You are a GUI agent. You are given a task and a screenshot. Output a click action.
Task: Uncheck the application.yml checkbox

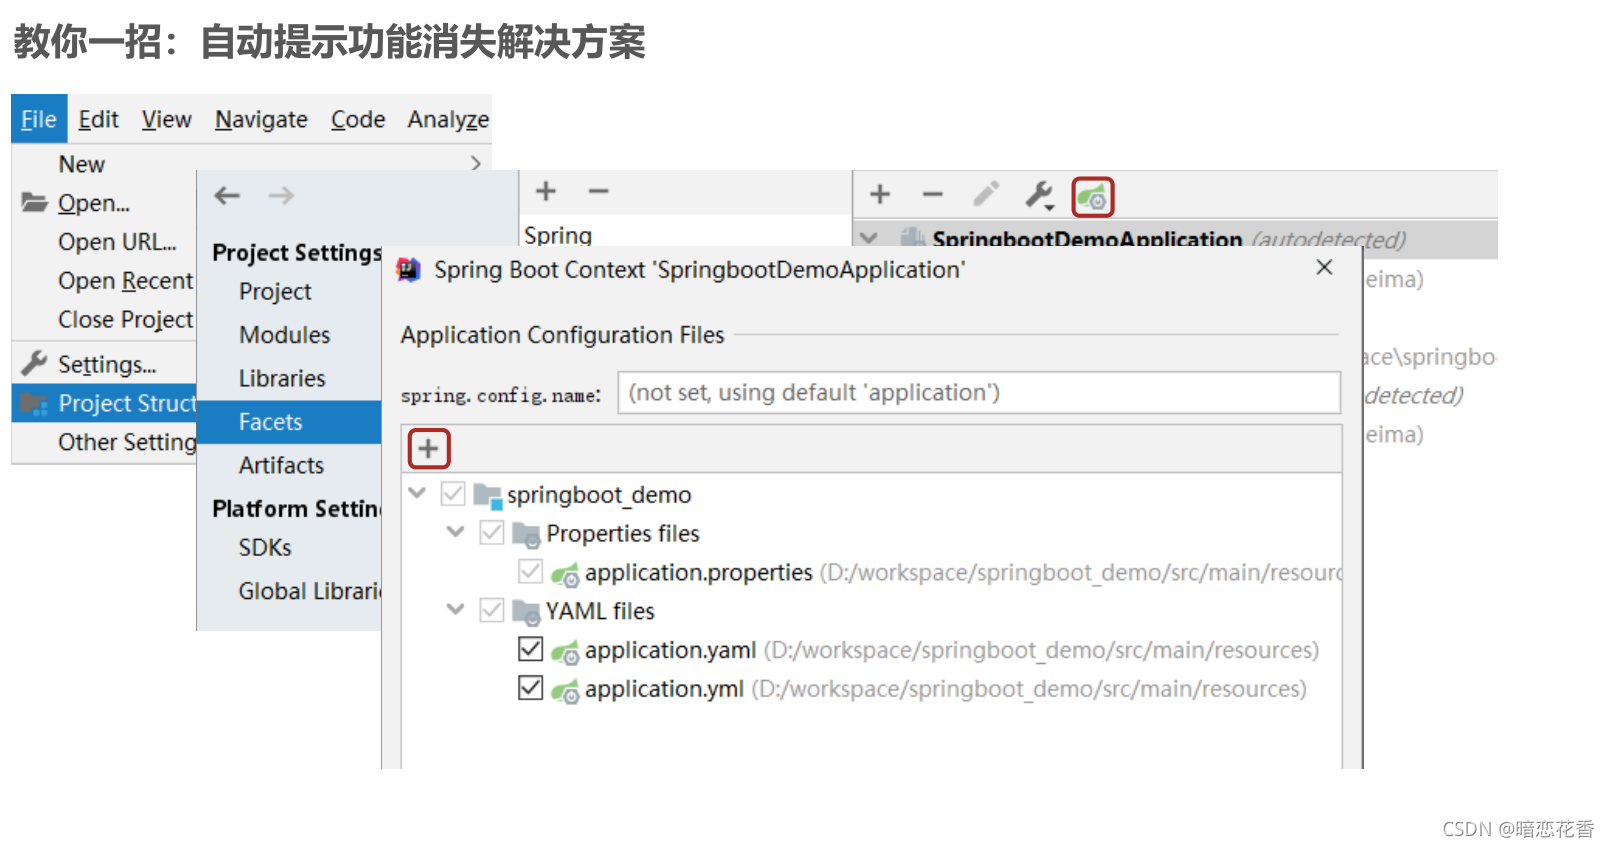tap(531, 688)
